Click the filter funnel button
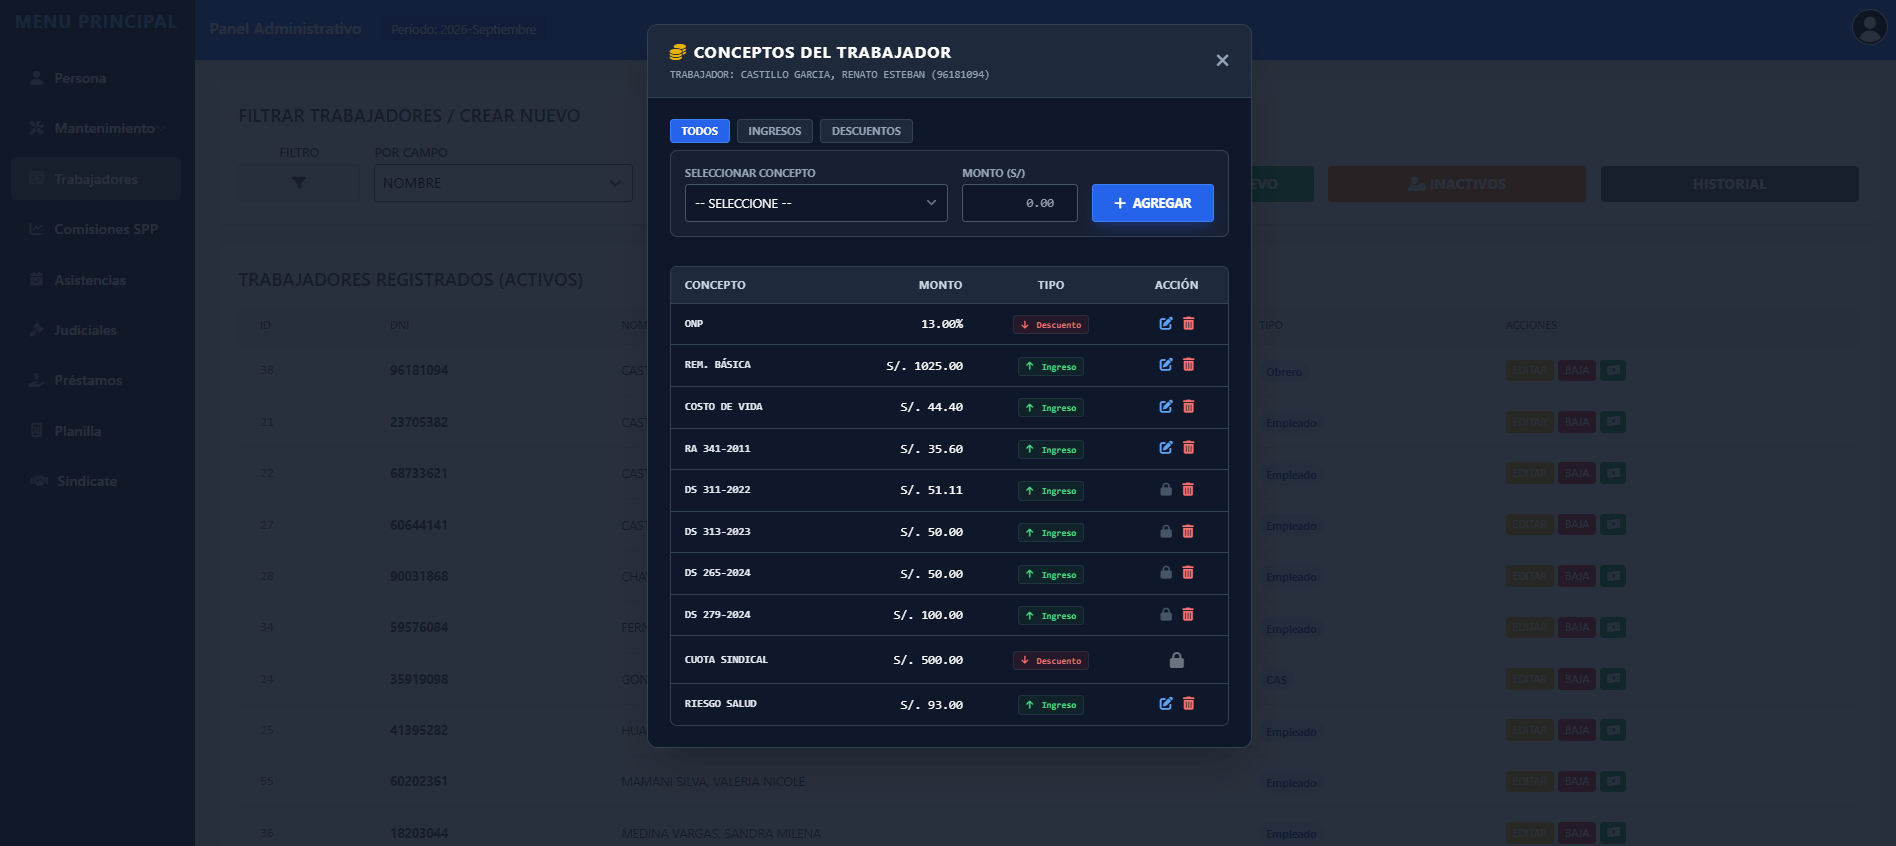Screen dimensions: 1896x846 pos(299,183)
